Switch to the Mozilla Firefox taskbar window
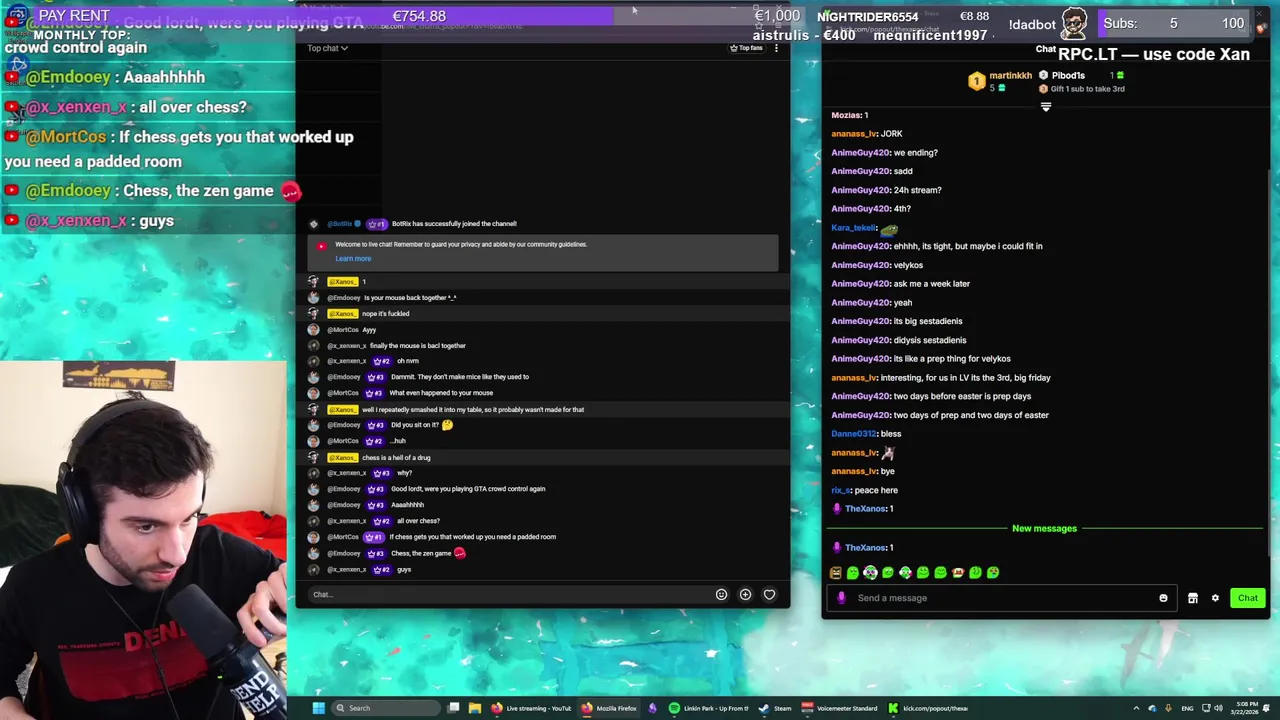This screenshot has width=1280, height=720. [609, 708]
